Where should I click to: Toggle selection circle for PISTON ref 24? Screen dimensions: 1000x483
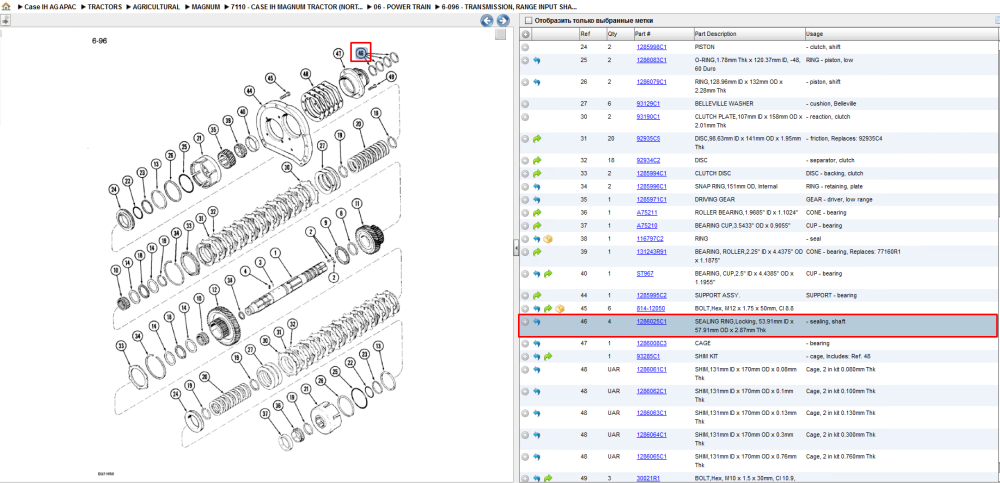[526, 47]
